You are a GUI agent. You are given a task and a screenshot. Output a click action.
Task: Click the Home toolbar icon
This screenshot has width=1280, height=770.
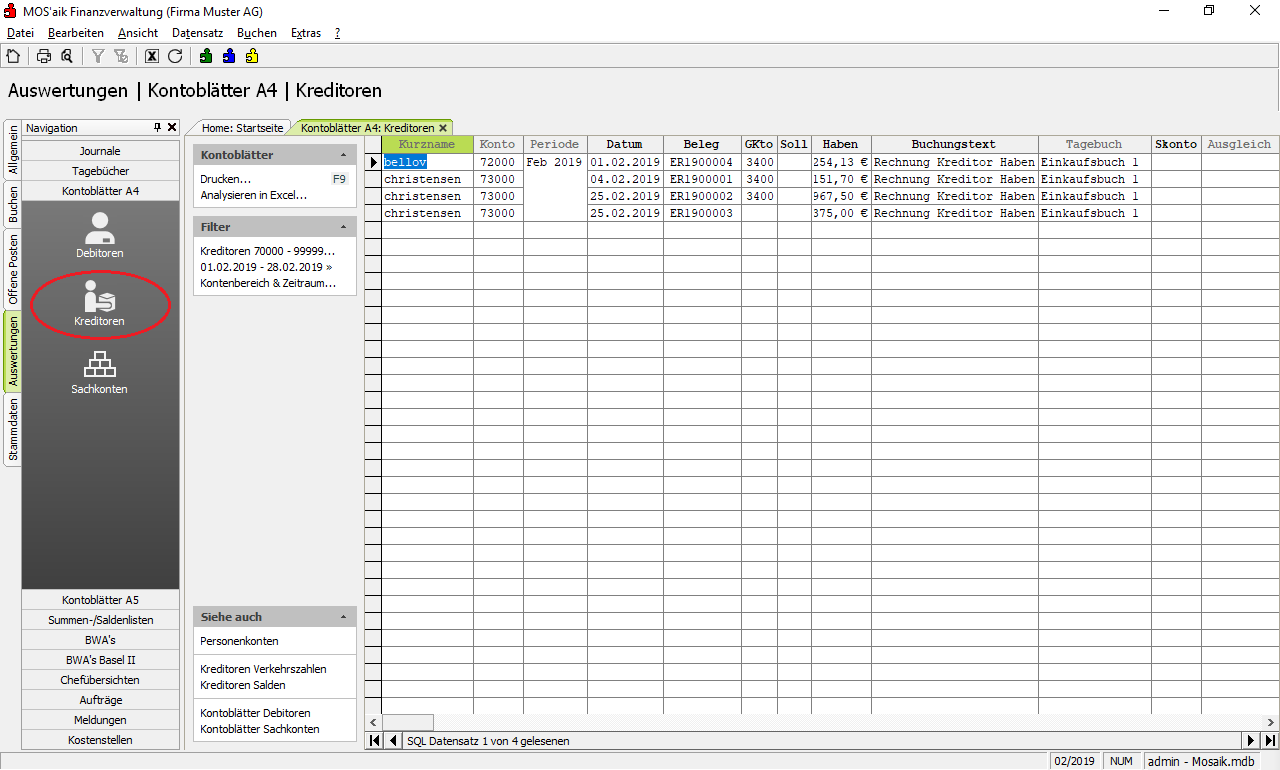(13, 57)
